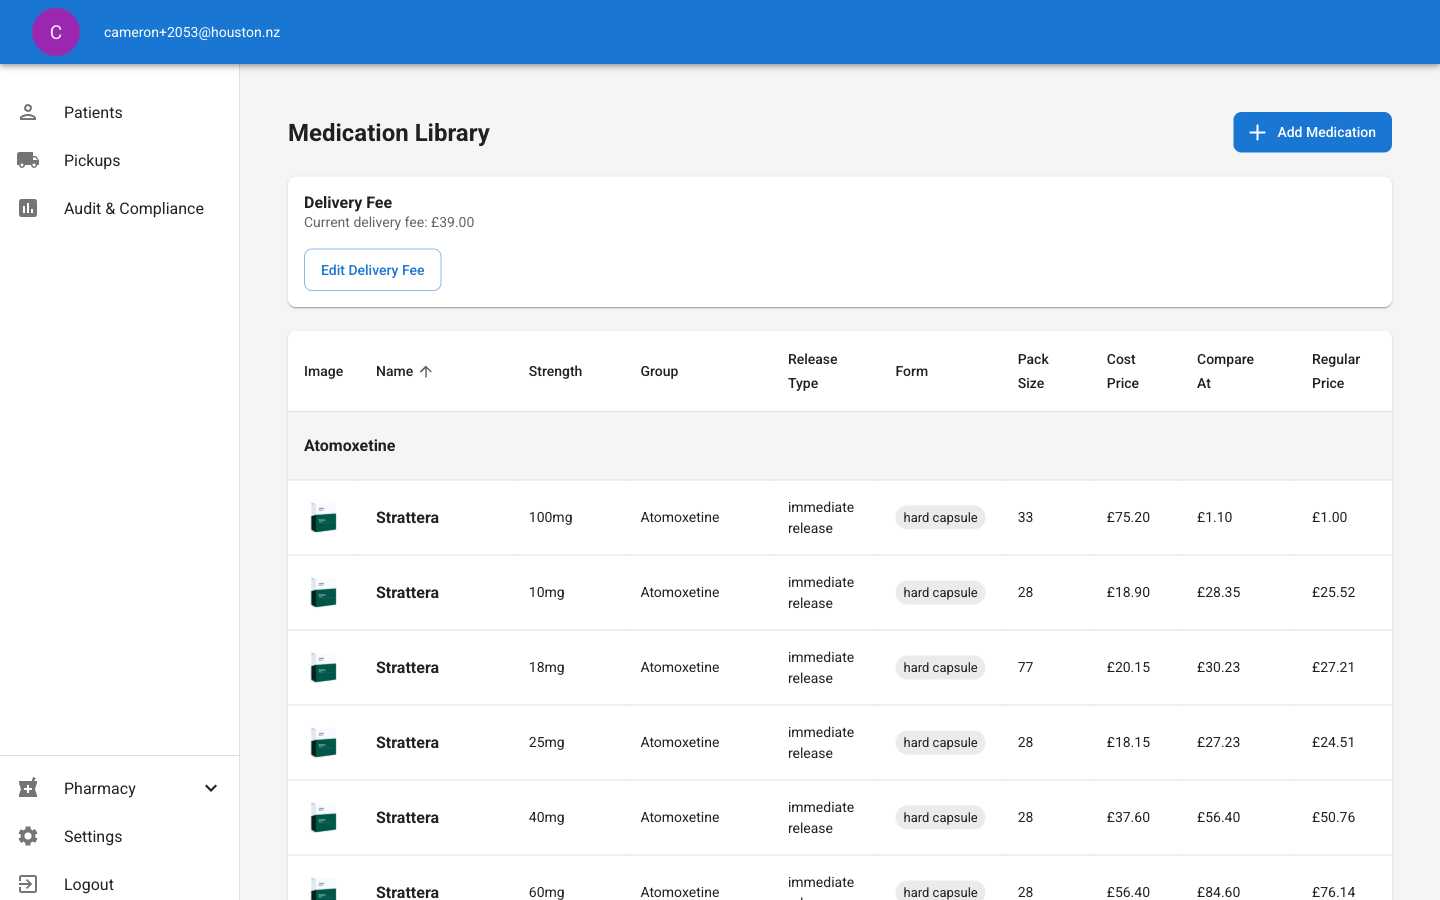Click the Pickups truck icon
Viewport: 1440px width, 900px height.
[28, 160]
